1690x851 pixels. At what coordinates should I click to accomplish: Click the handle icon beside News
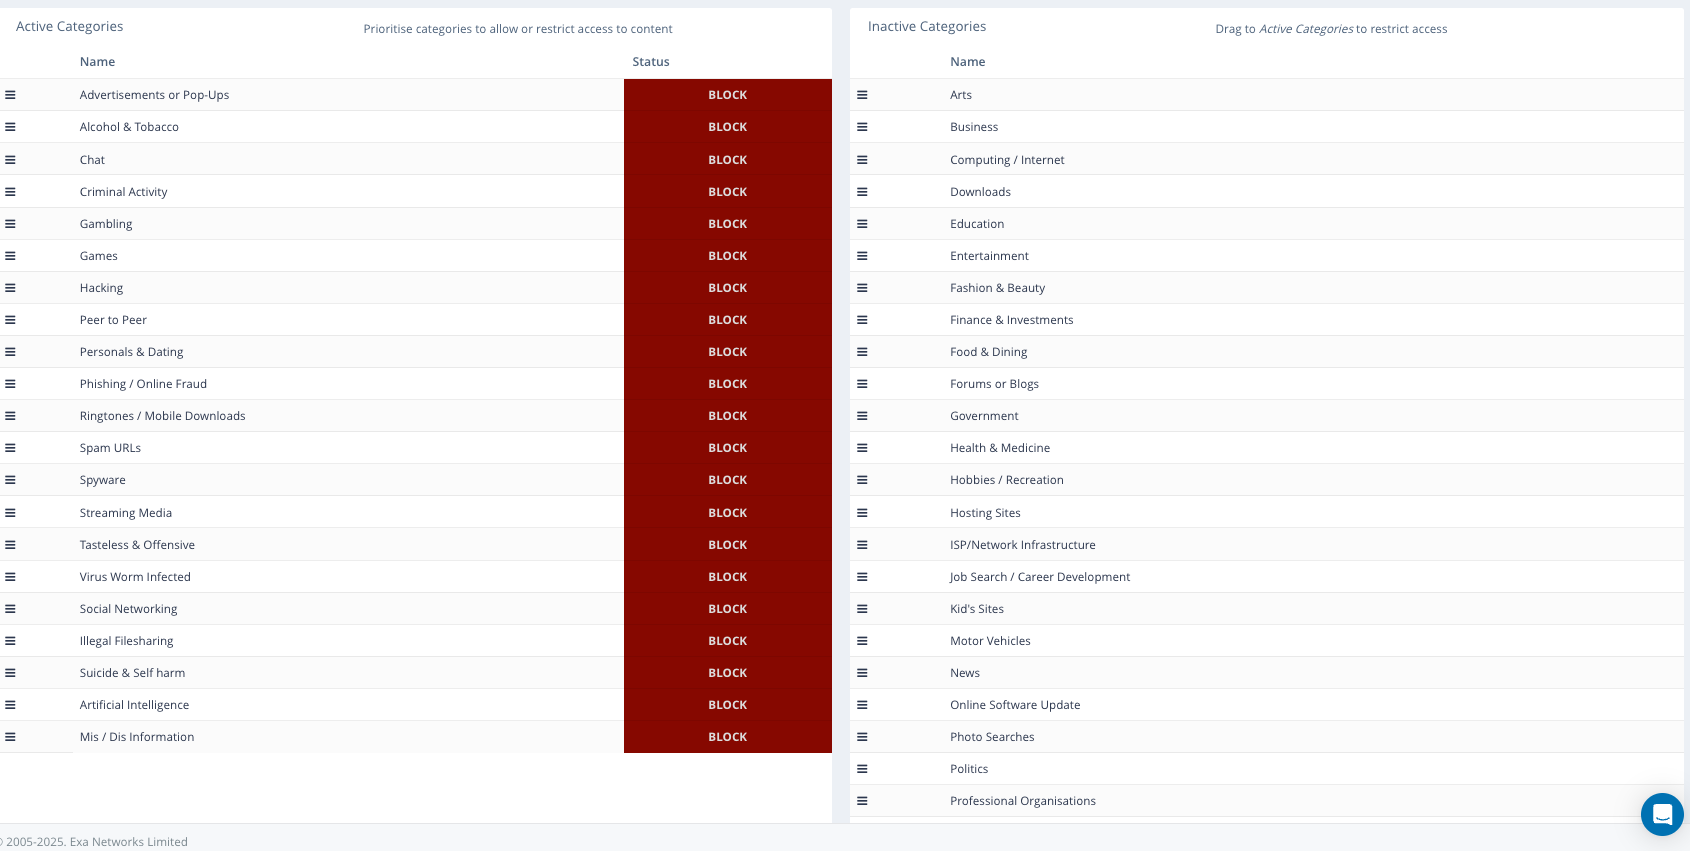pos(862,673)
